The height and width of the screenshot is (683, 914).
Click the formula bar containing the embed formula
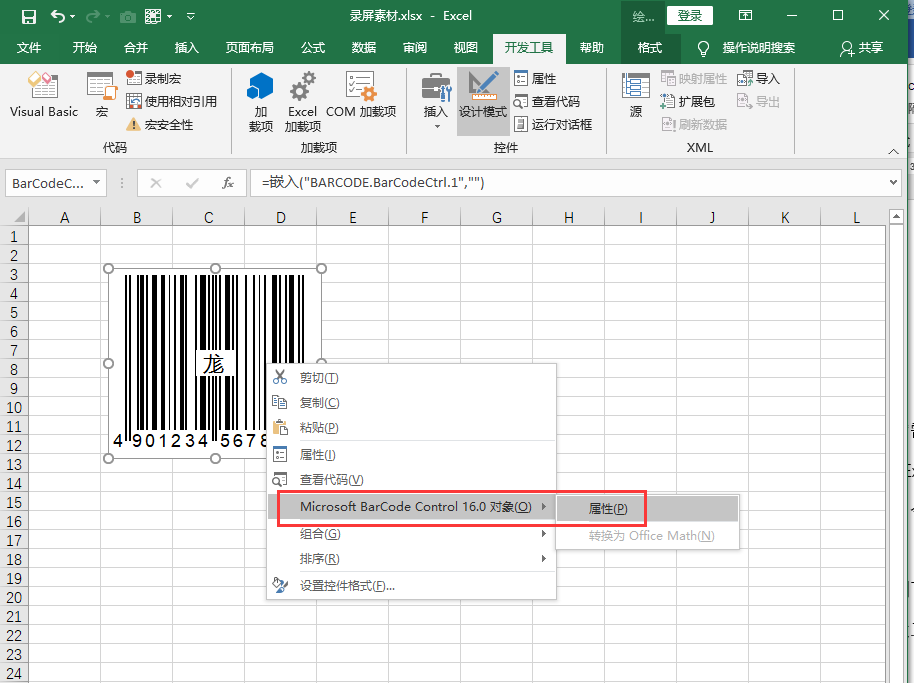[567, 183]
